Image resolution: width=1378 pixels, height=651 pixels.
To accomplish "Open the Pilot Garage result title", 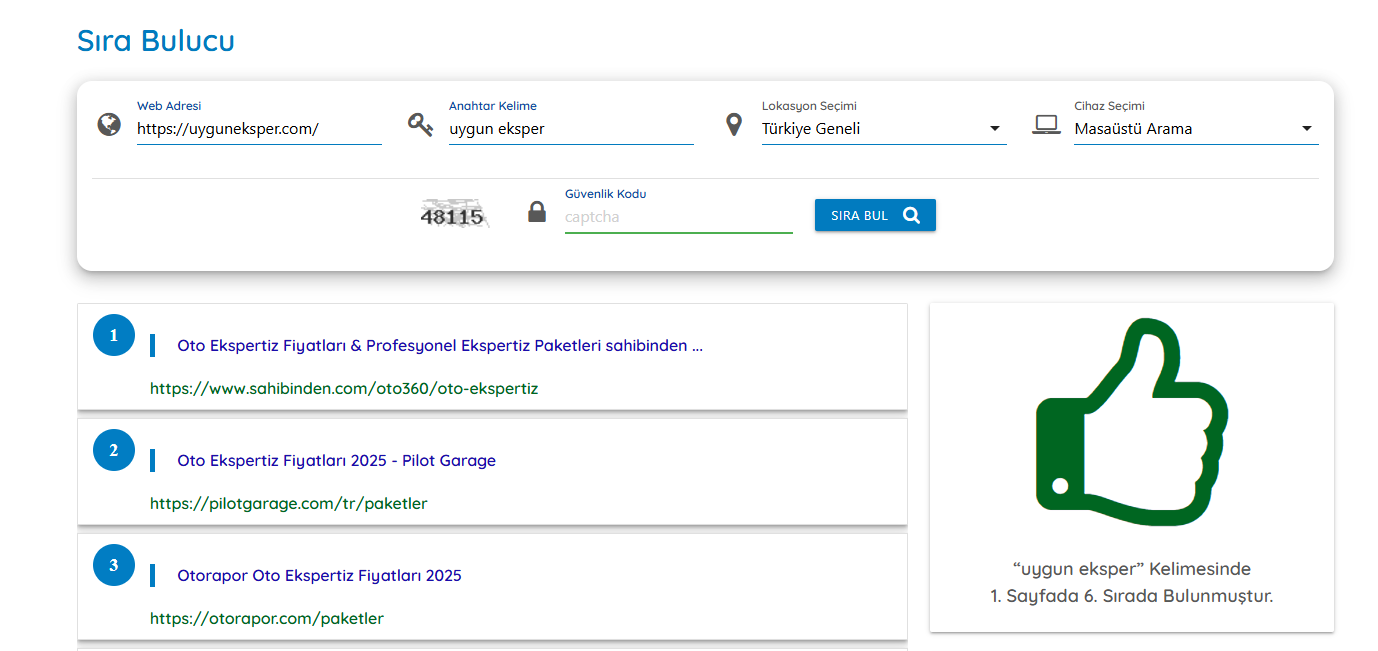I will [x=337, y=461].
